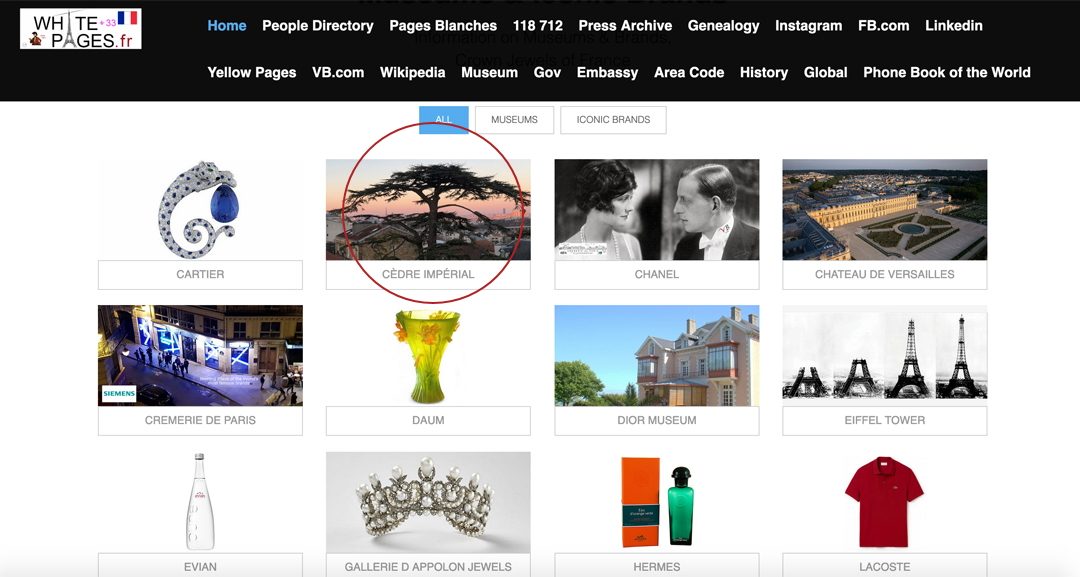Screen dimensions: 1080x577
Task: Open VB.com in navigation
Action: [x=338, y=72]
